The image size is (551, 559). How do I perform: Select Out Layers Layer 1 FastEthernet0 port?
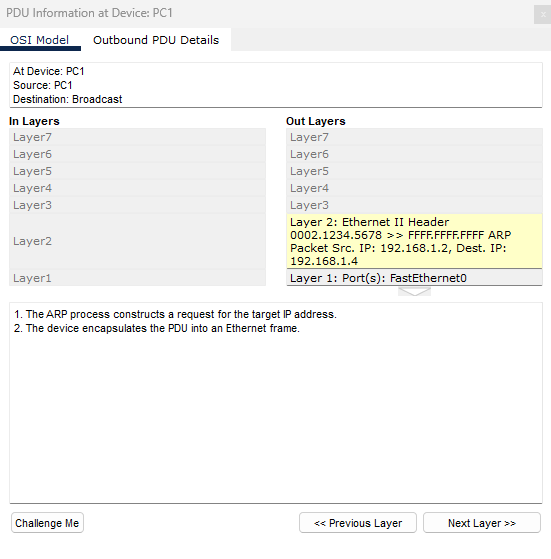[x=414, y=278]
